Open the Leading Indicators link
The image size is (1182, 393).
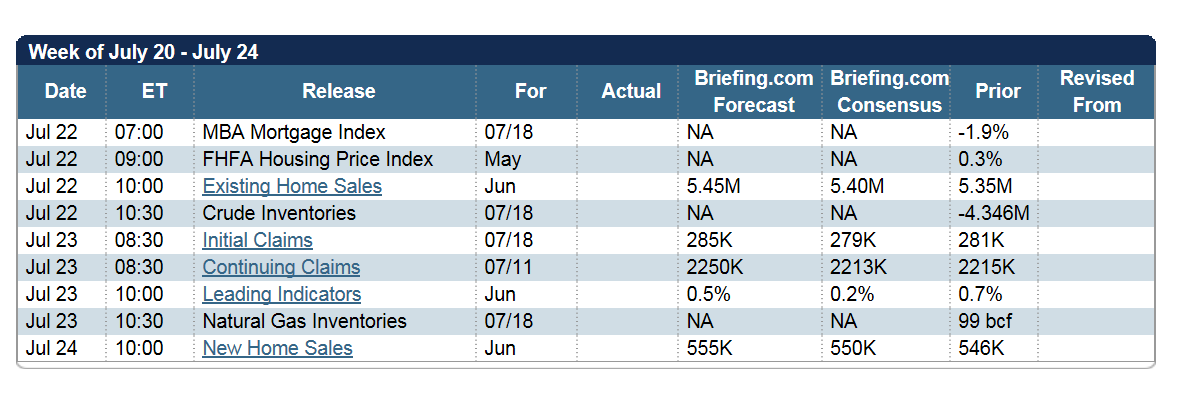pyautogui.click(x=282, y=294)
